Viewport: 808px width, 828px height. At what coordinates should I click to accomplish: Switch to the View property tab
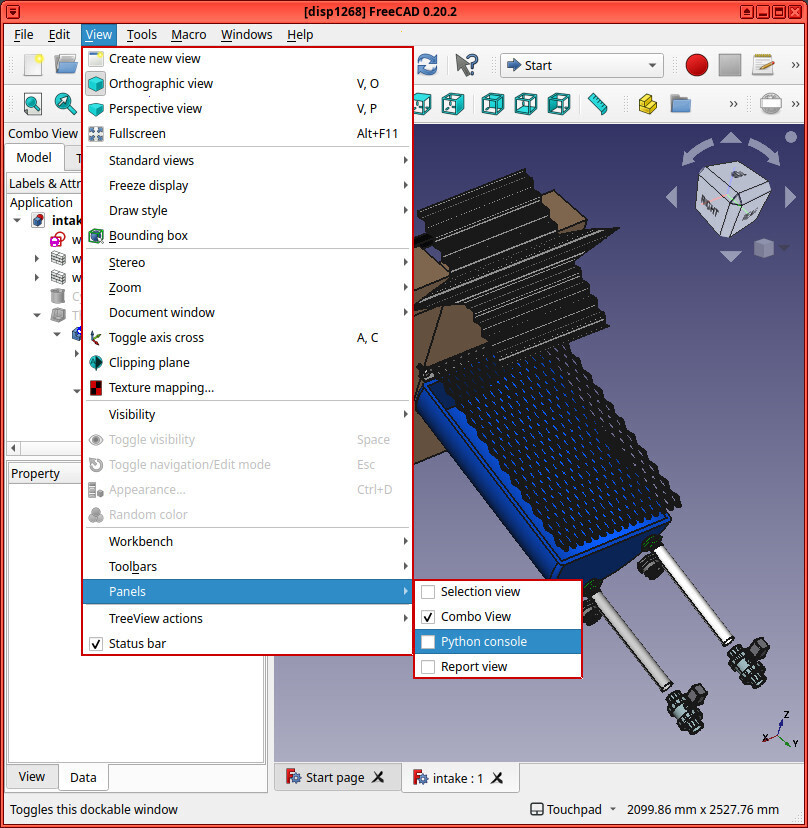[x=32, y=776]
